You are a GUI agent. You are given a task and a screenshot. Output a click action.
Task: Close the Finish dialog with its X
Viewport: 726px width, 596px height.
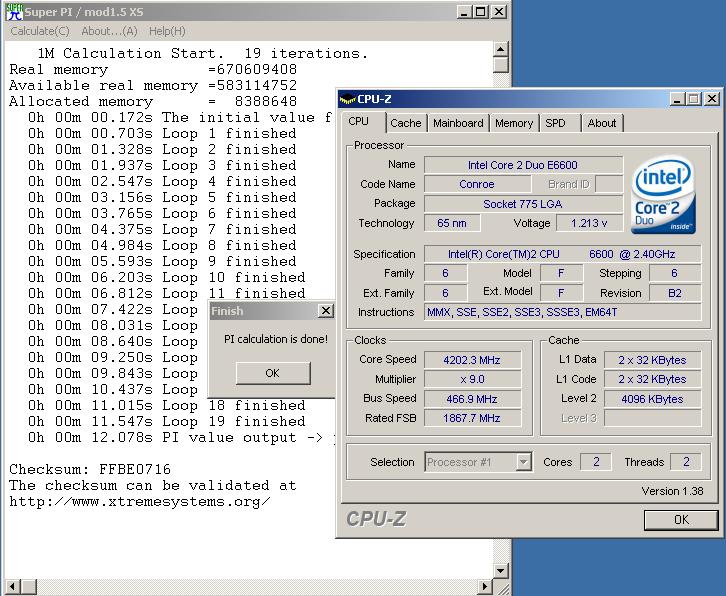pos(325,311)
